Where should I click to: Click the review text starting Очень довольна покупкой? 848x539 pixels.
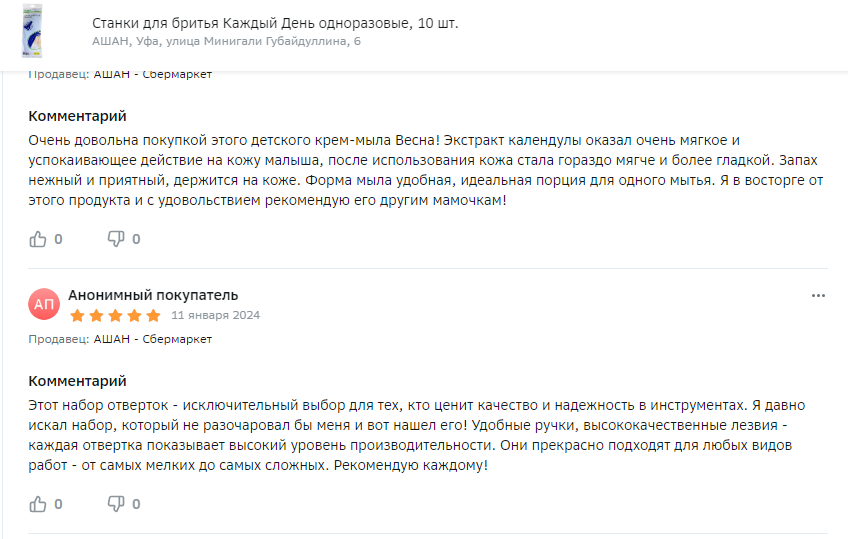point(426,170)
